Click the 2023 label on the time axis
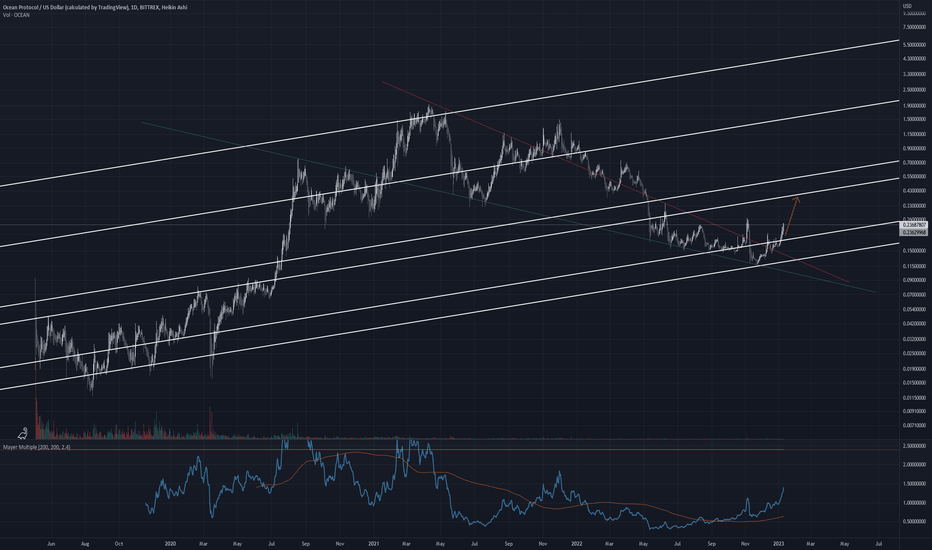The height and width of the screenshot is (550, 932). (779, 544)
